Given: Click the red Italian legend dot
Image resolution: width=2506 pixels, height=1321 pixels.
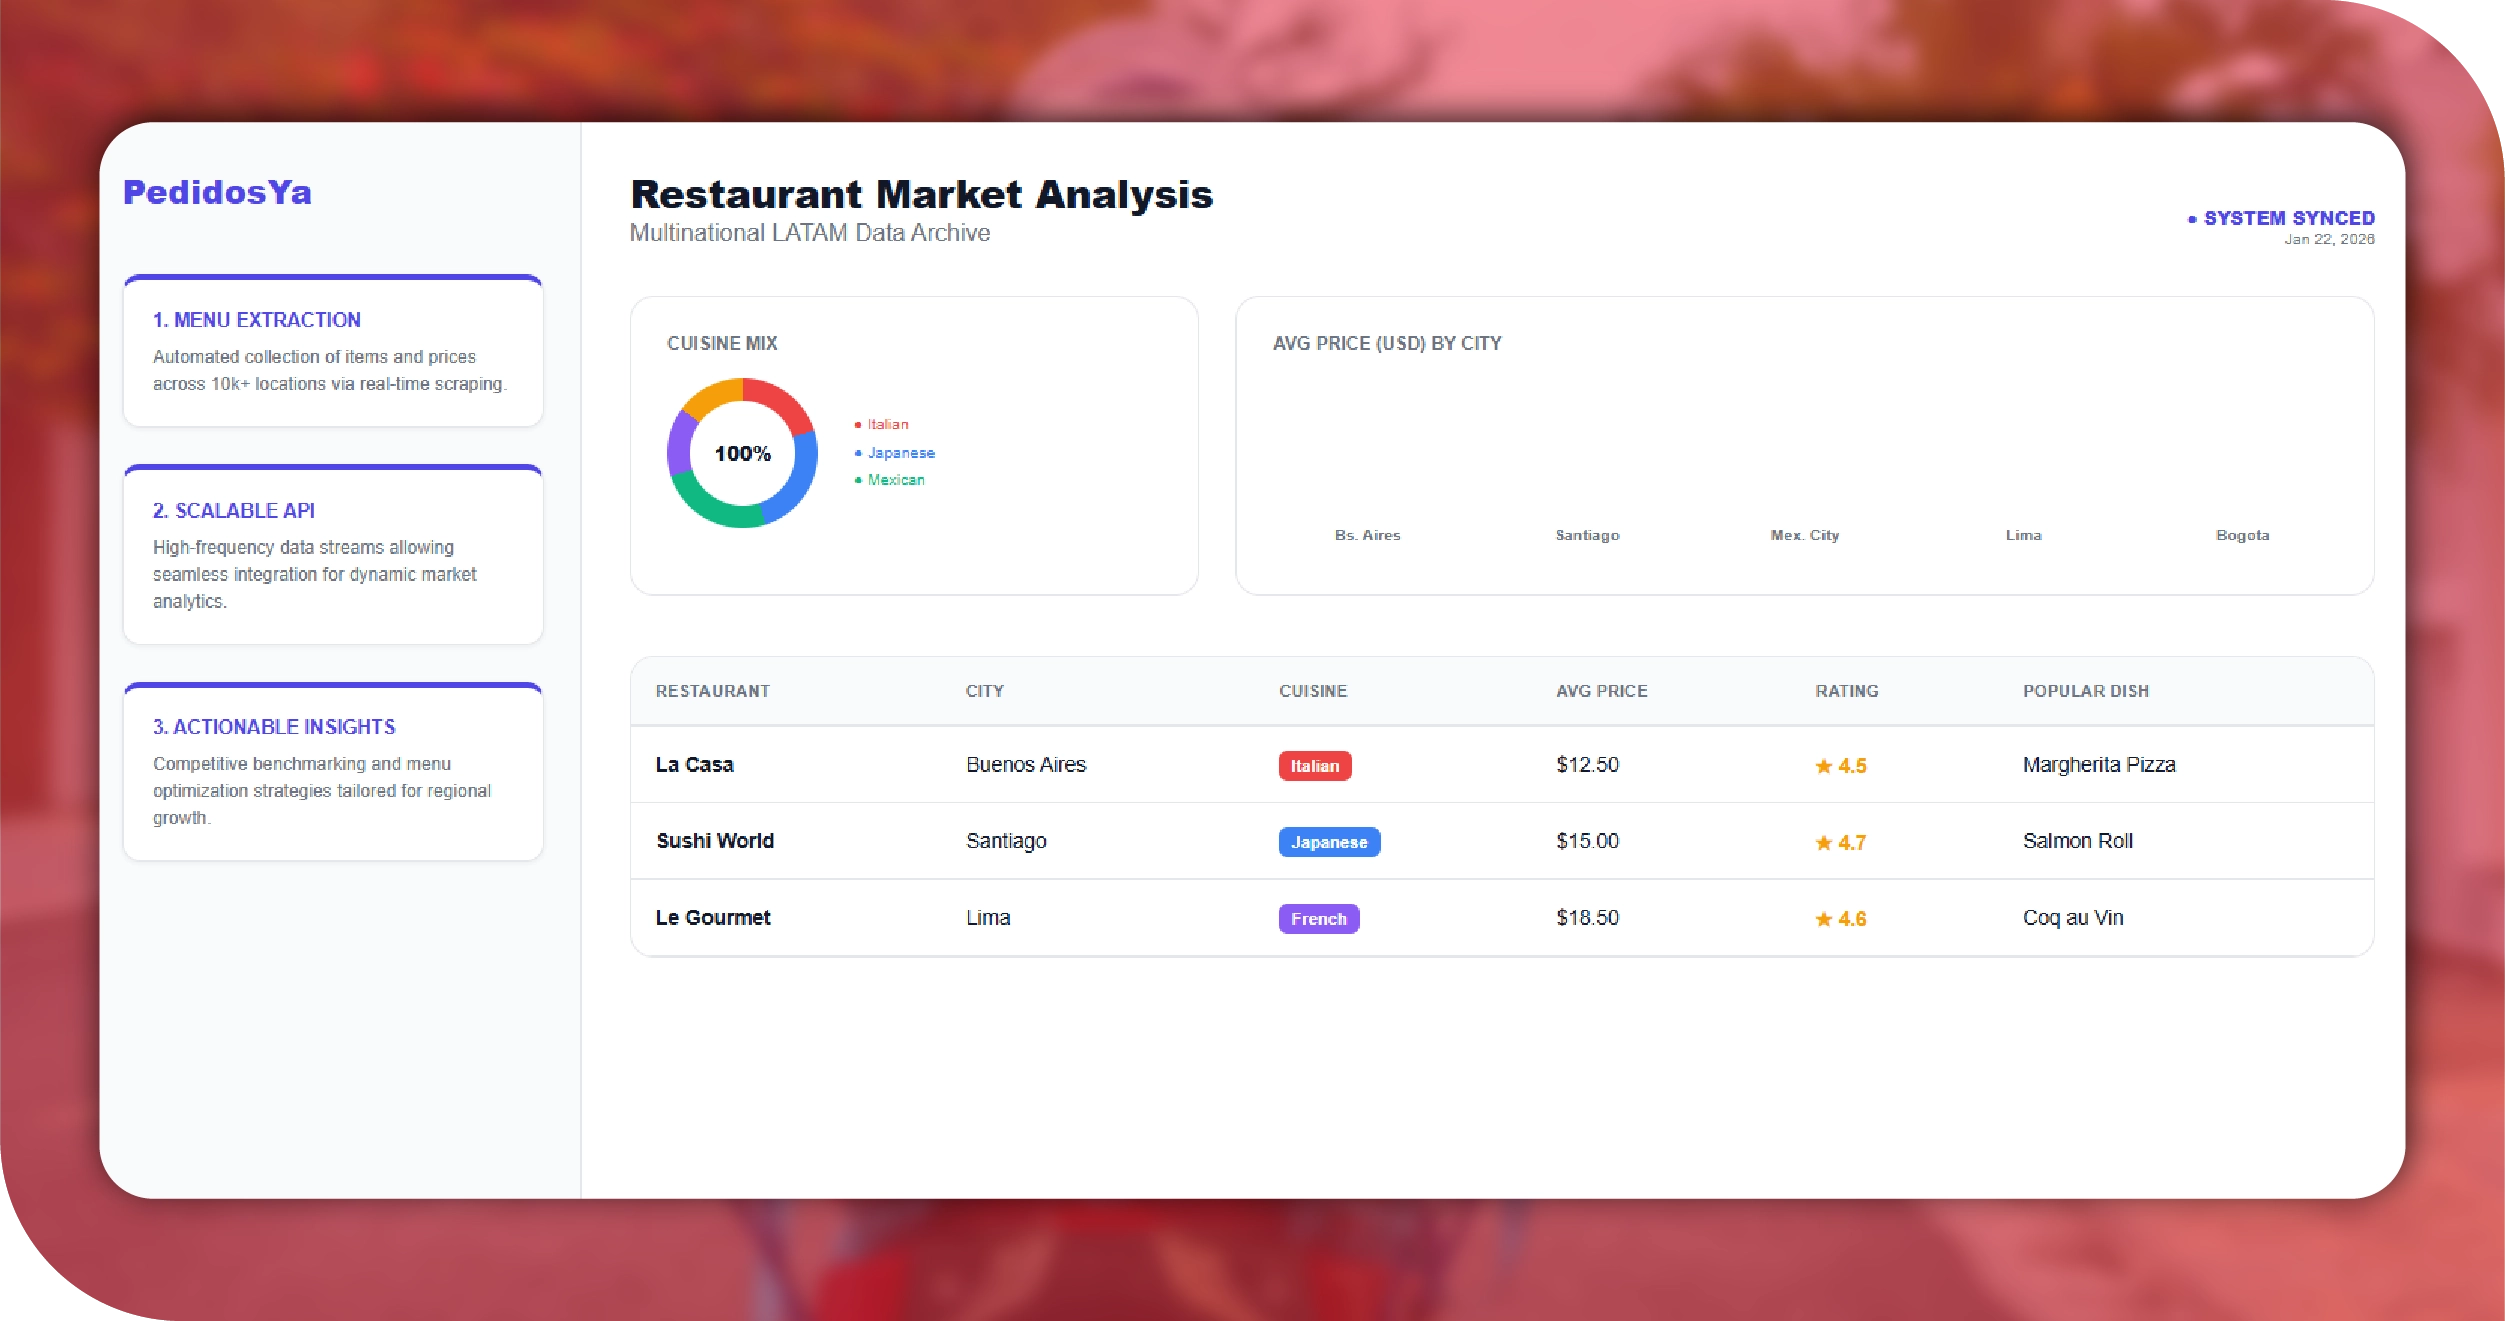Looking at the screenshot, I should (858, 425).
